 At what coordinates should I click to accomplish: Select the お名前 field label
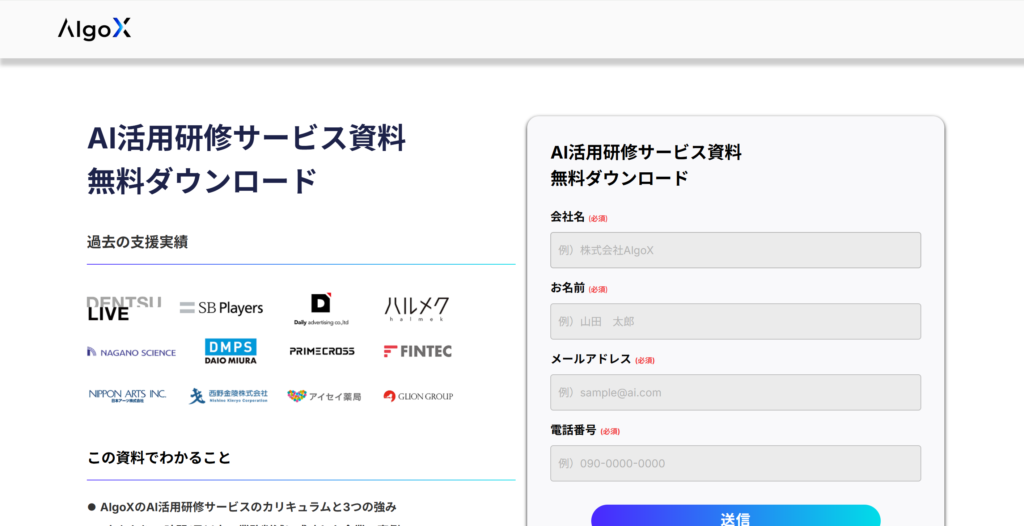568,288
